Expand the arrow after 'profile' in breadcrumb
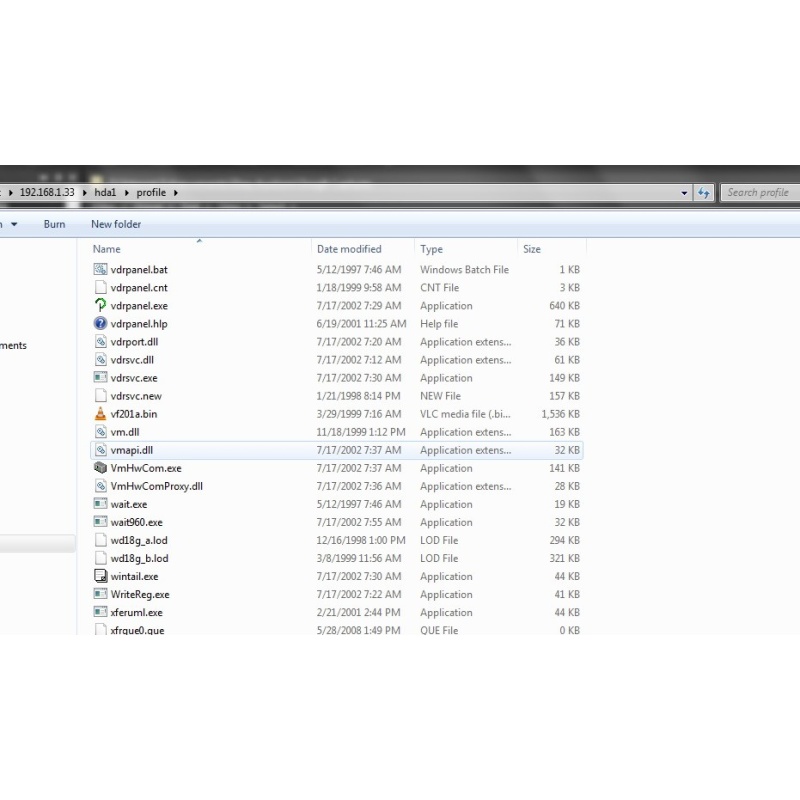 click(x=176, y=193)
